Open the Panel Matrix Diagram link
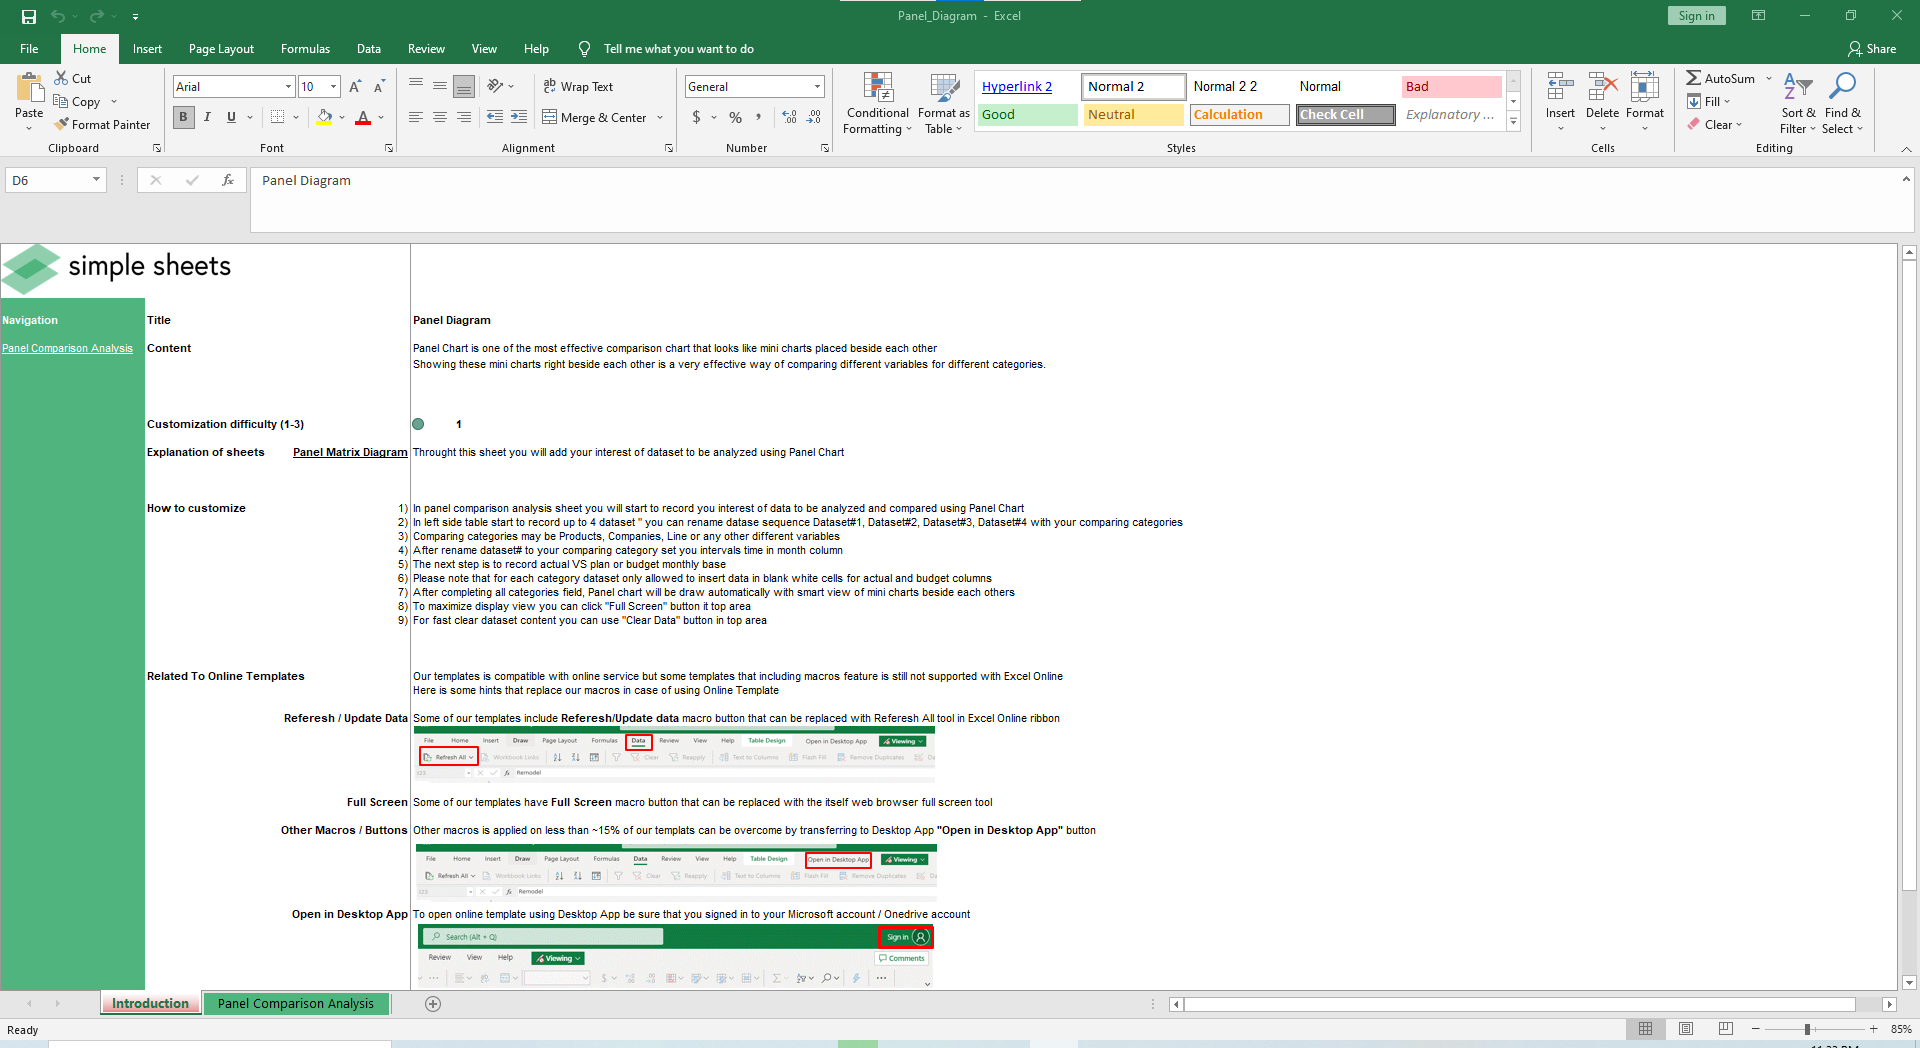The width and height of the screenshot is (1920, 1048). 350,452
